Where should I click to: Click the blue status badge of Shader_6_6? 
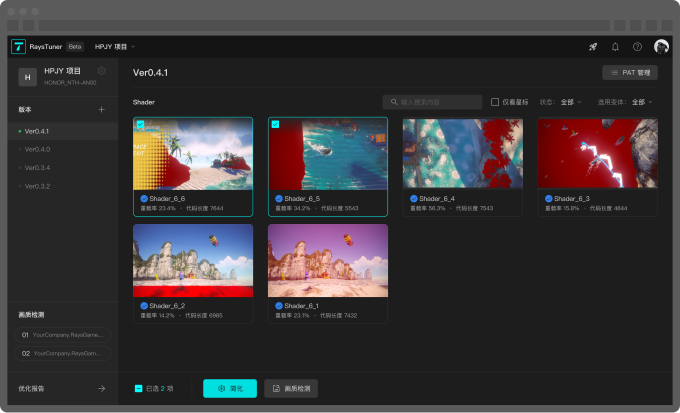(x=144, y=199)
